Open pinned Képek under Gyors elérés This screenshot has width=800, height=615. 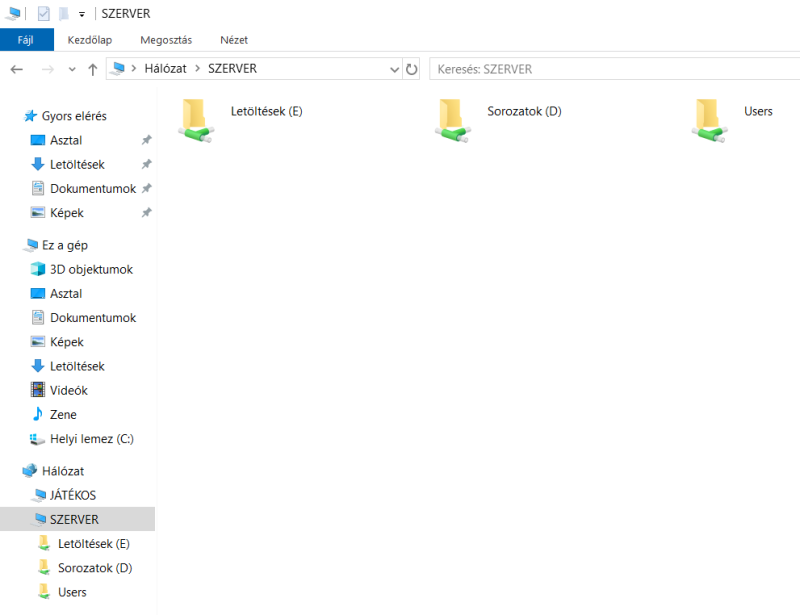pos(66,213)
